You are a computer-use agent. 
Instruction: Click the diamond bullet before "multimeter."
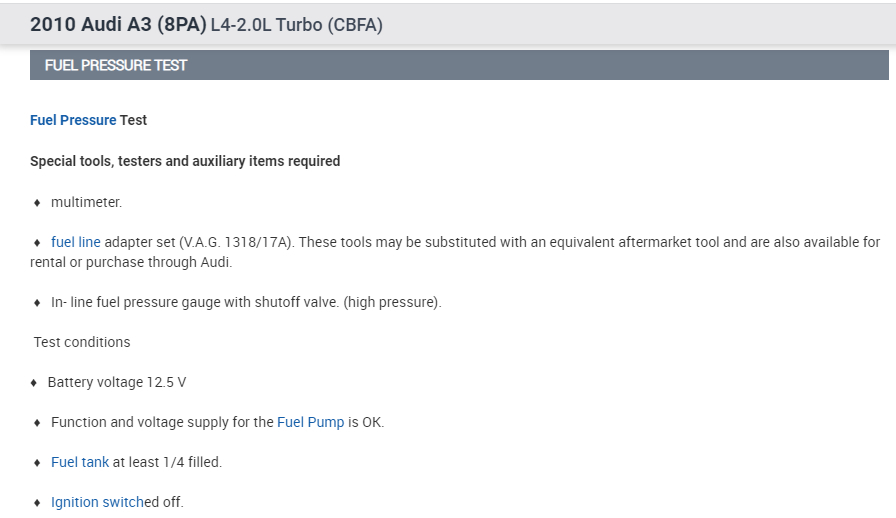(37, 203)
